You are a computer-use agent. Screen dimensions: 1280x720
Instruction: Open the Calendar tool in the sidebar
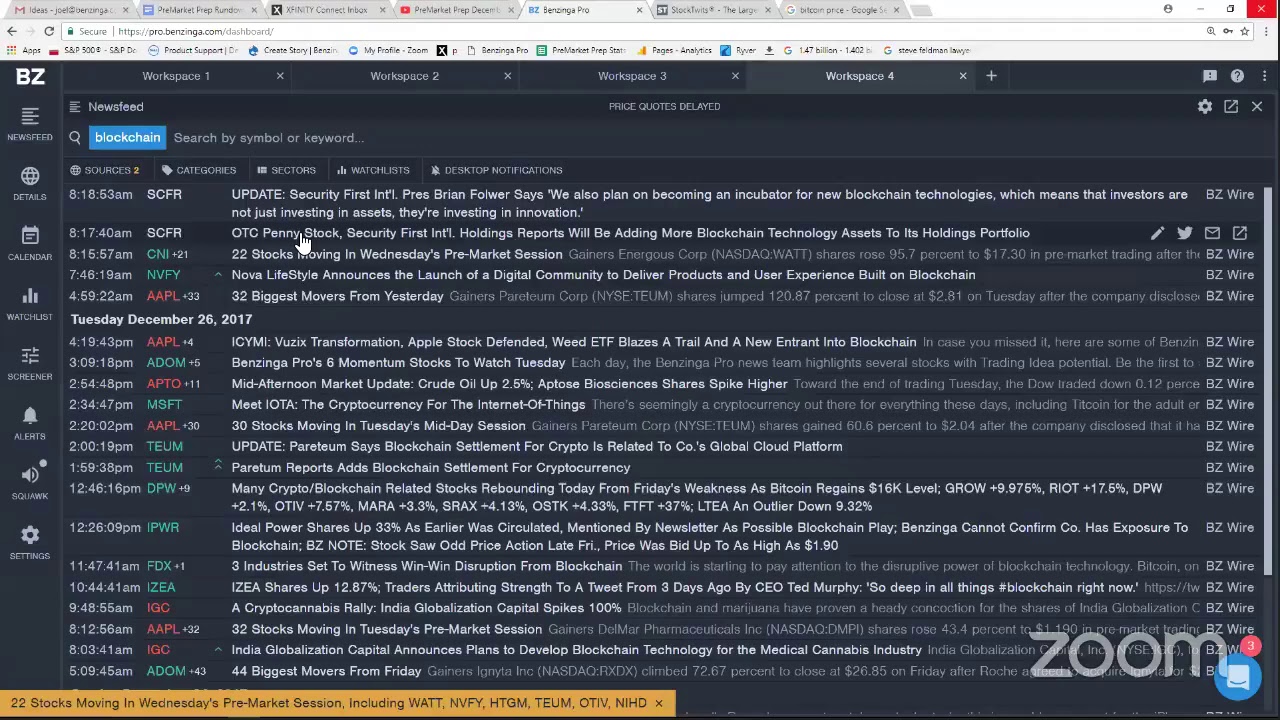pyautogui.click(x=30, y=244)
